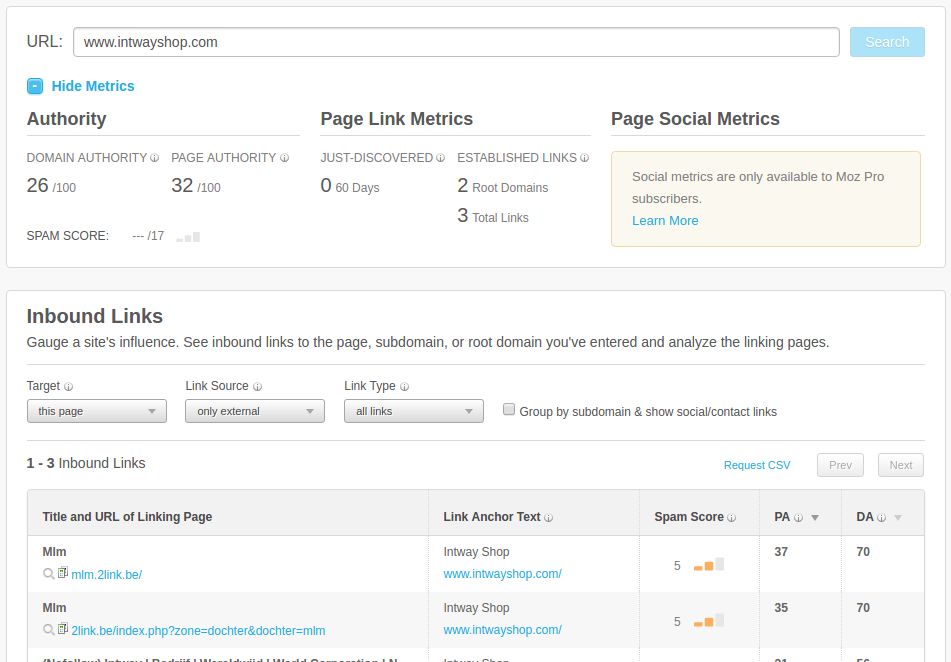
Task: Click the Established Links info icon
Action: [x=584, y=158]
